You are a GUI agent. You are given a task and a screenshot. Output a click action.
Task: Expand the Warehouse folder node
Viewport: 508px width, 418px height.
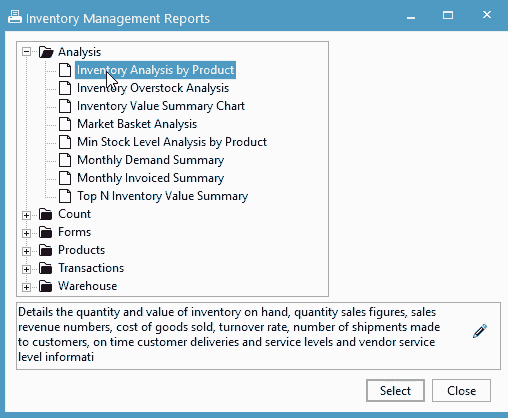26,287
